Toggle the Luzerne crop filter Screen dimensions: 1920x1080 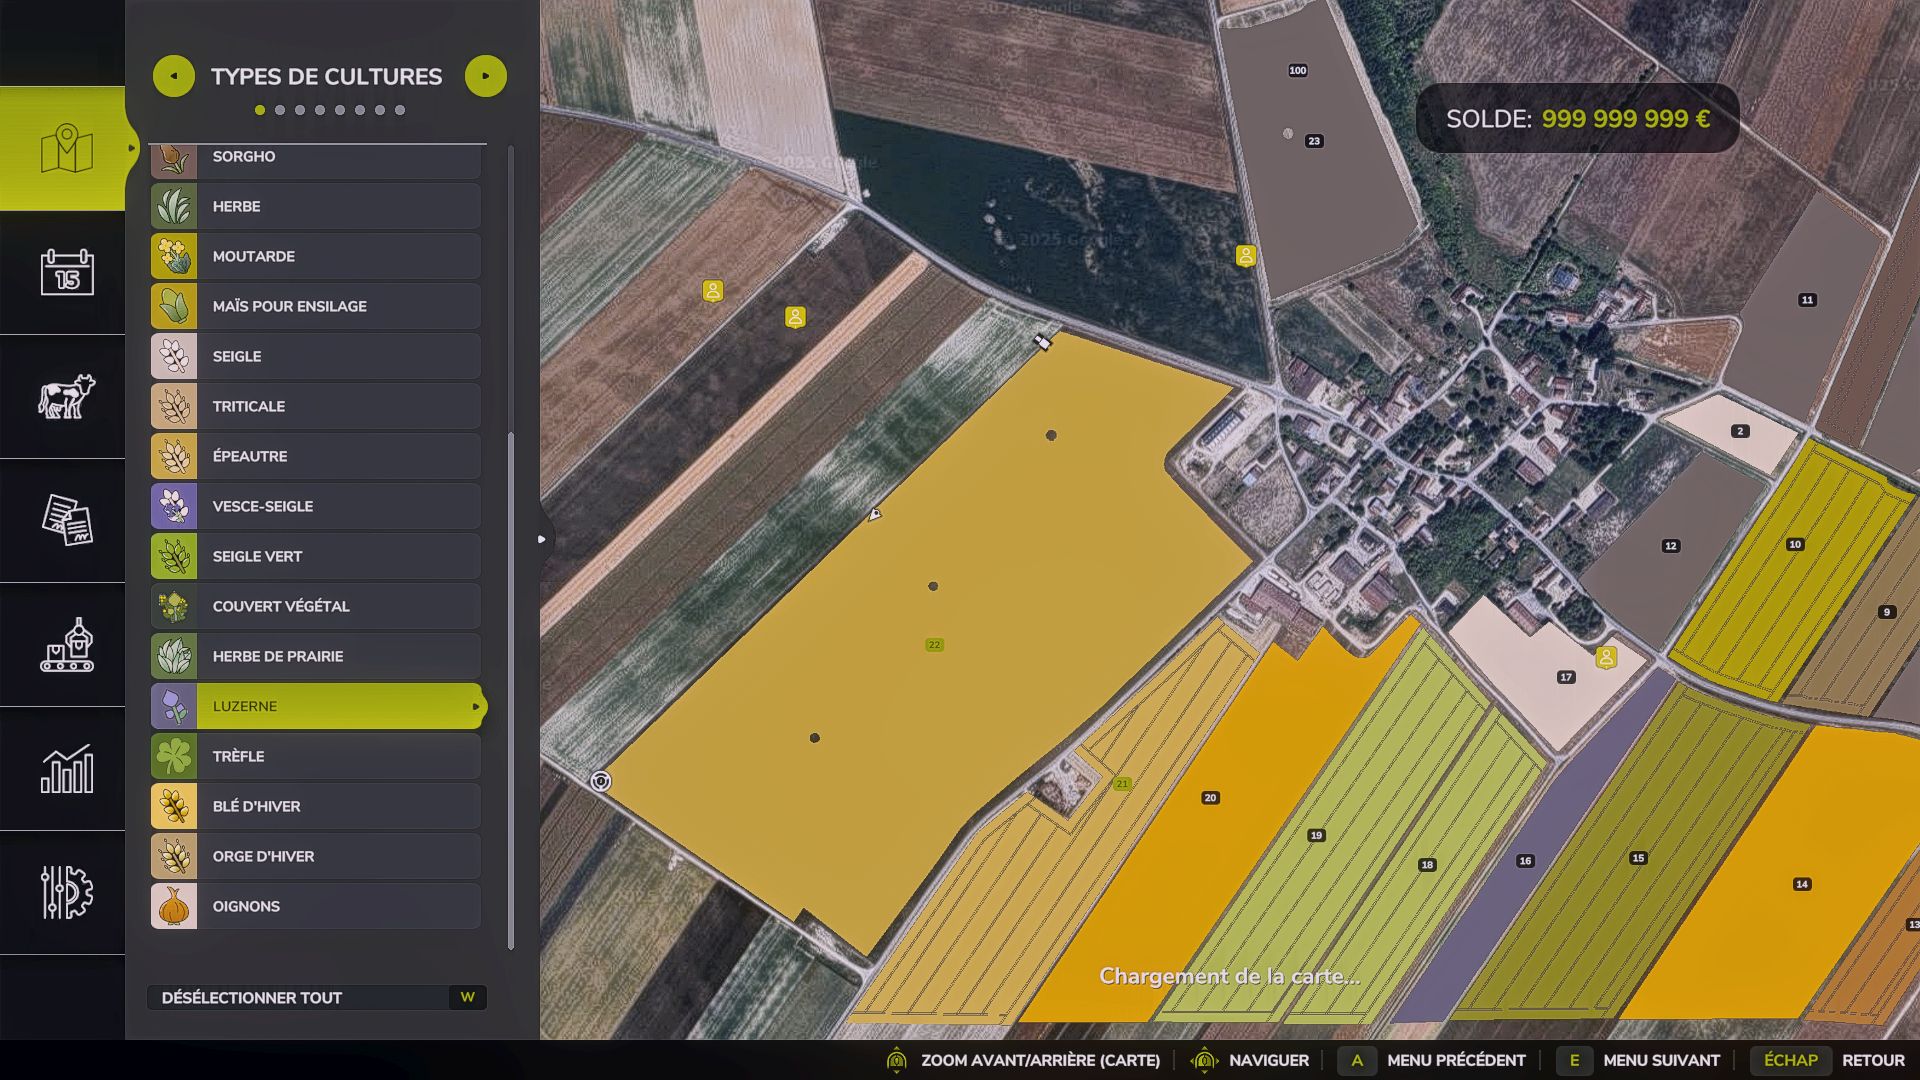(316, 706)
